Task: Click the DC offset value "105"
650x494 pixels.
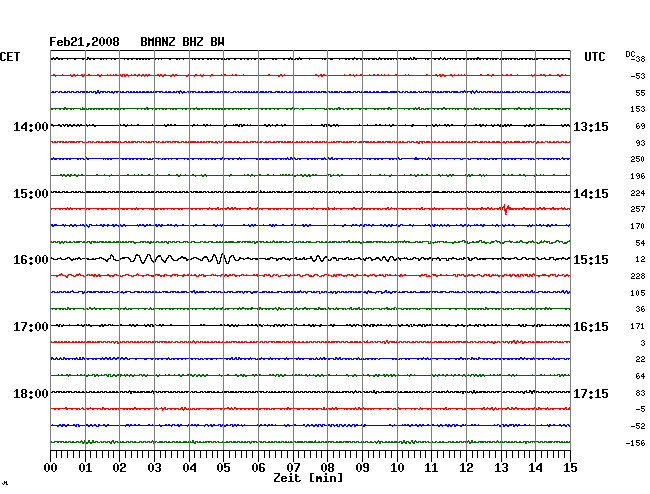Action: click(x=638, y=293)
